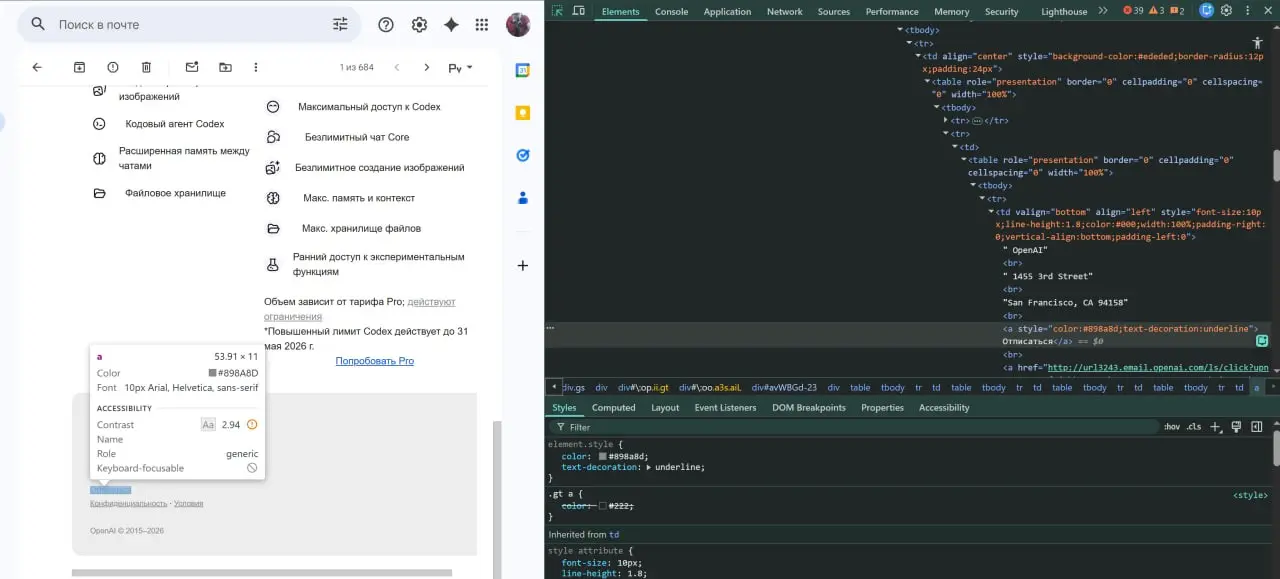Open Gmail settings gear
The image size is (1280, 579).
(419, 25)
